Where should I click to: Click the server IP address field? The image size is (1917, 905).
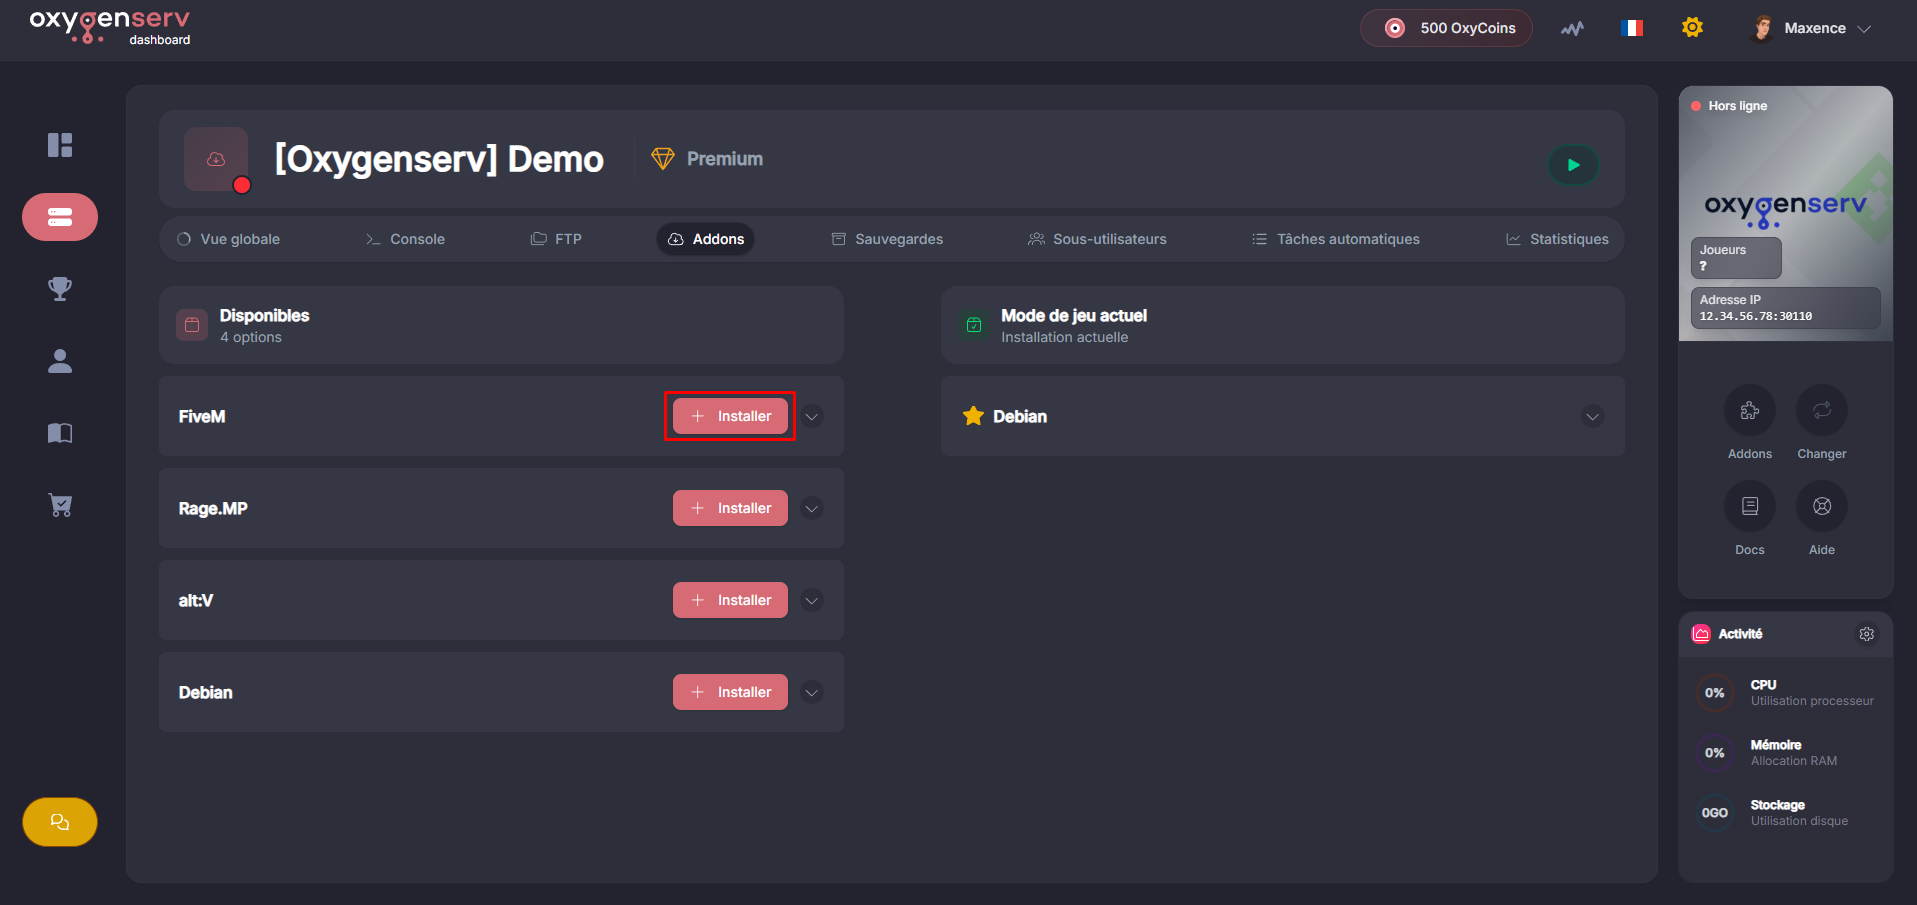click(1784, 308)
